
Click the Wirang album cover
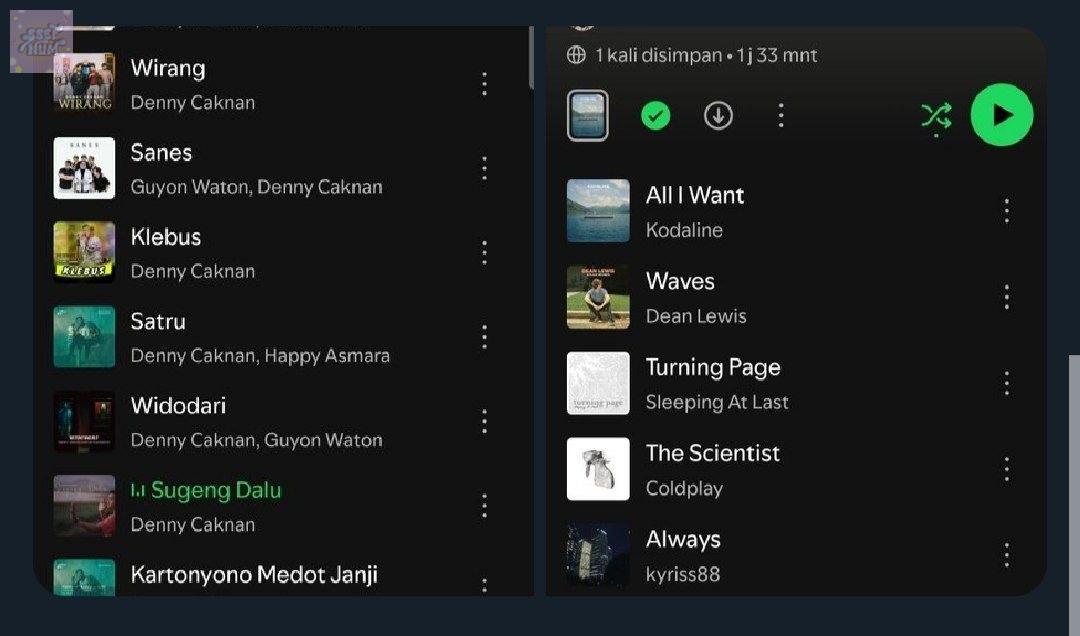(x=84, y=83)
